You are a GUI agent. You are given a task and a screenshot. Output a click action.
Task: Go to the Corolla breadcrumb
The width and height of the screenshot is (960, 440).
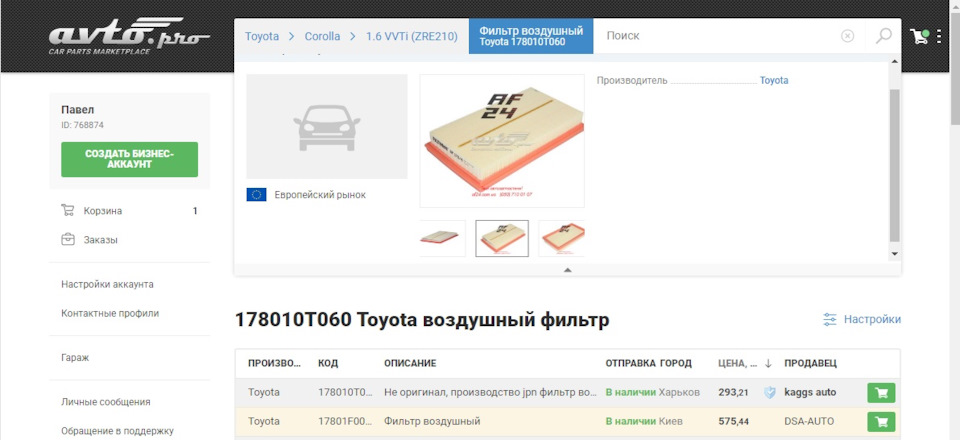tap(323, 36)
